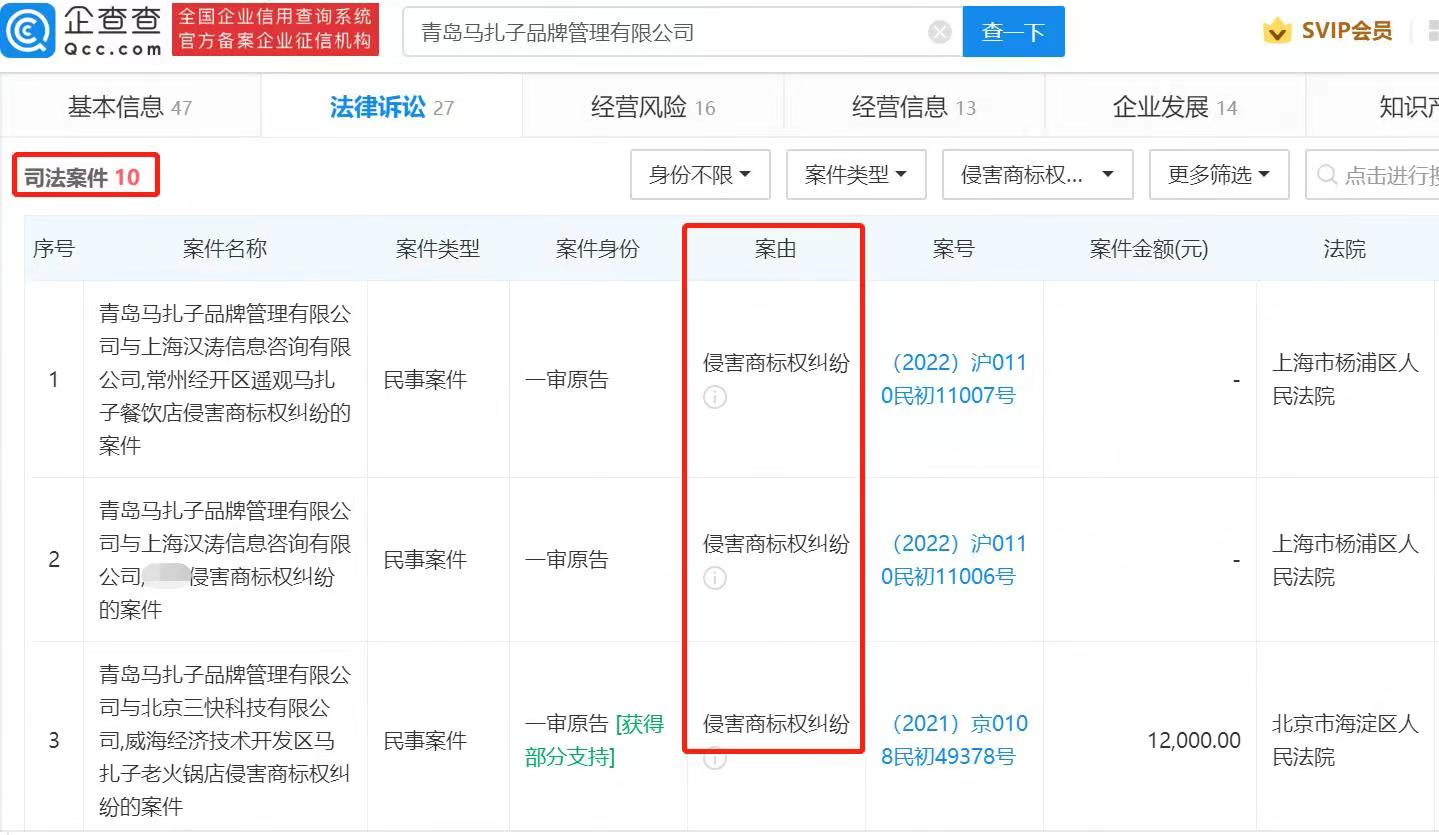The height and width of the screenshot is (835, 1439).
Task: Click 民事案件 in row 3
Action: click(x=425, y=740)
